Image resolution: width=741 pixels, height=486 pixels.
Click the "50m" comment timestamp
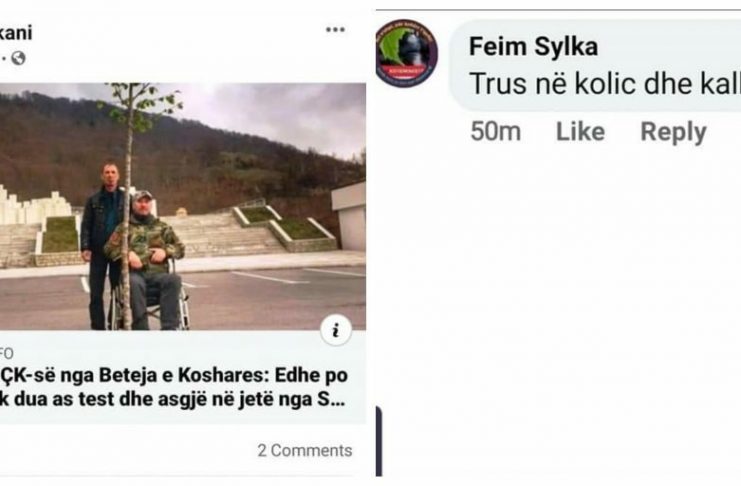point(495,132)
